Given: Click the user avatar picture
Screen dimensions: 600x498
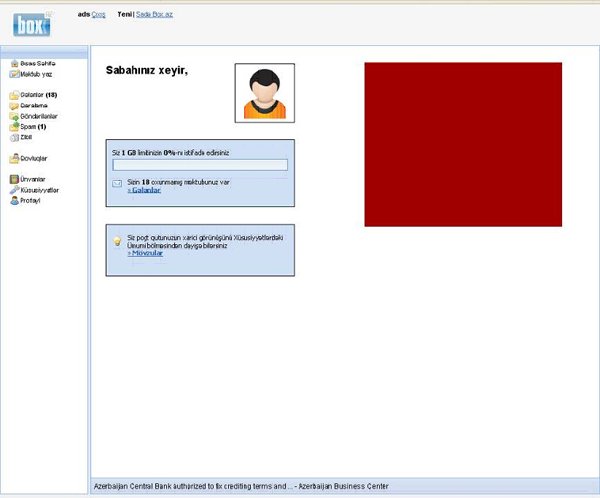Looking at the screenshot, I should coord(264,93).
